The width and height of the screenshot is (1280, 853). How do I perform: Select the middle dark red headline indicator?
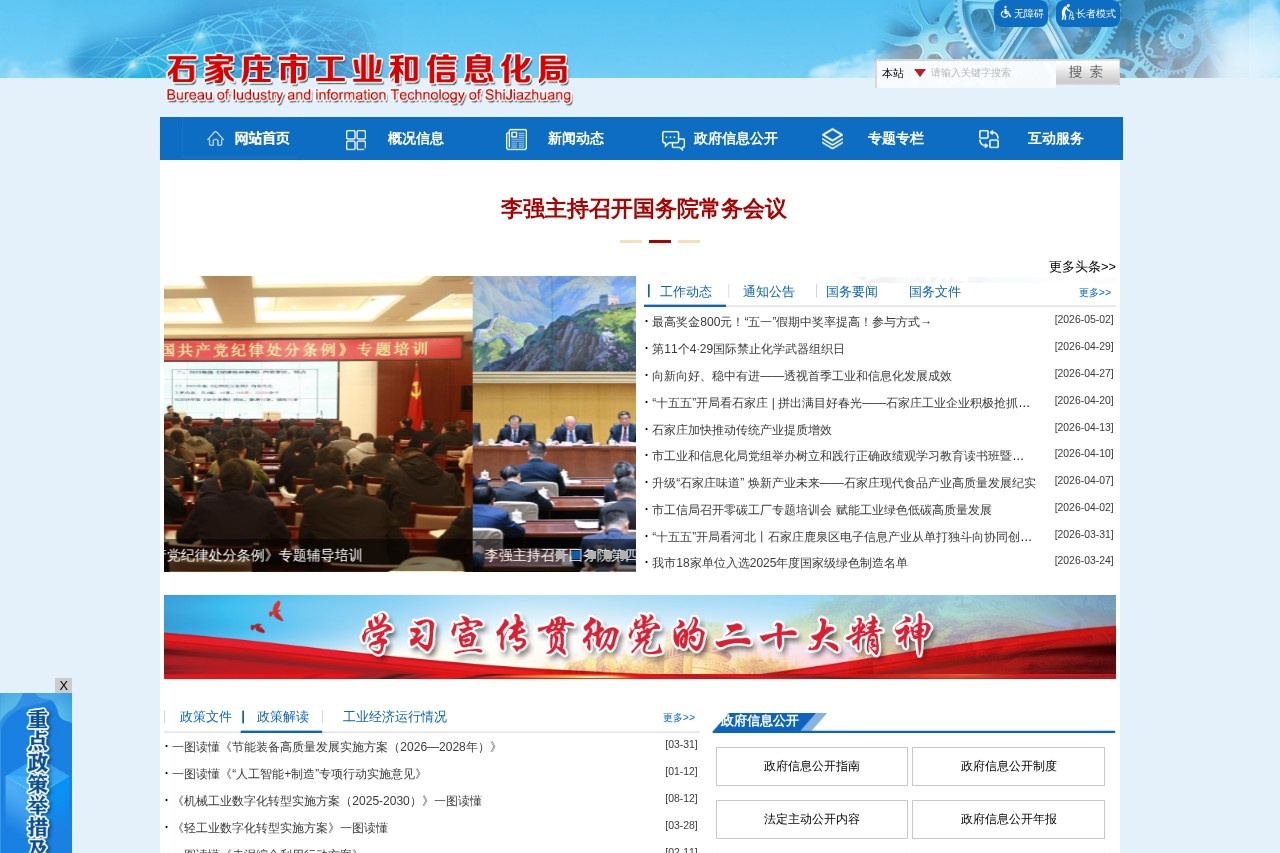coord(660,241)
